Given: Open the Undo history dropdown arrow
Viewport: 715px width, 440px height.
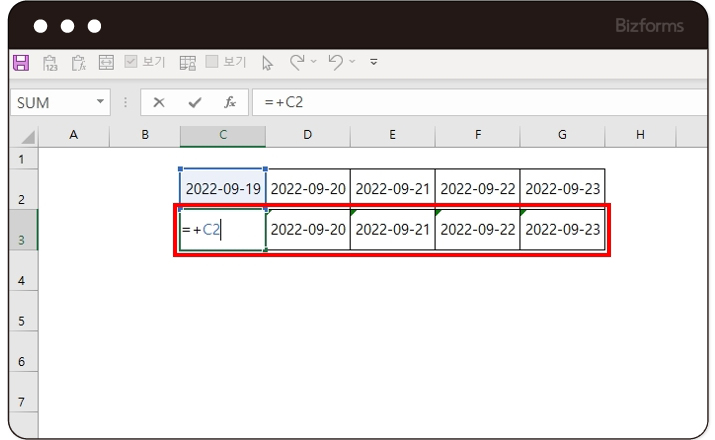Looking at the screenshot, I should (x=353, y=62).
